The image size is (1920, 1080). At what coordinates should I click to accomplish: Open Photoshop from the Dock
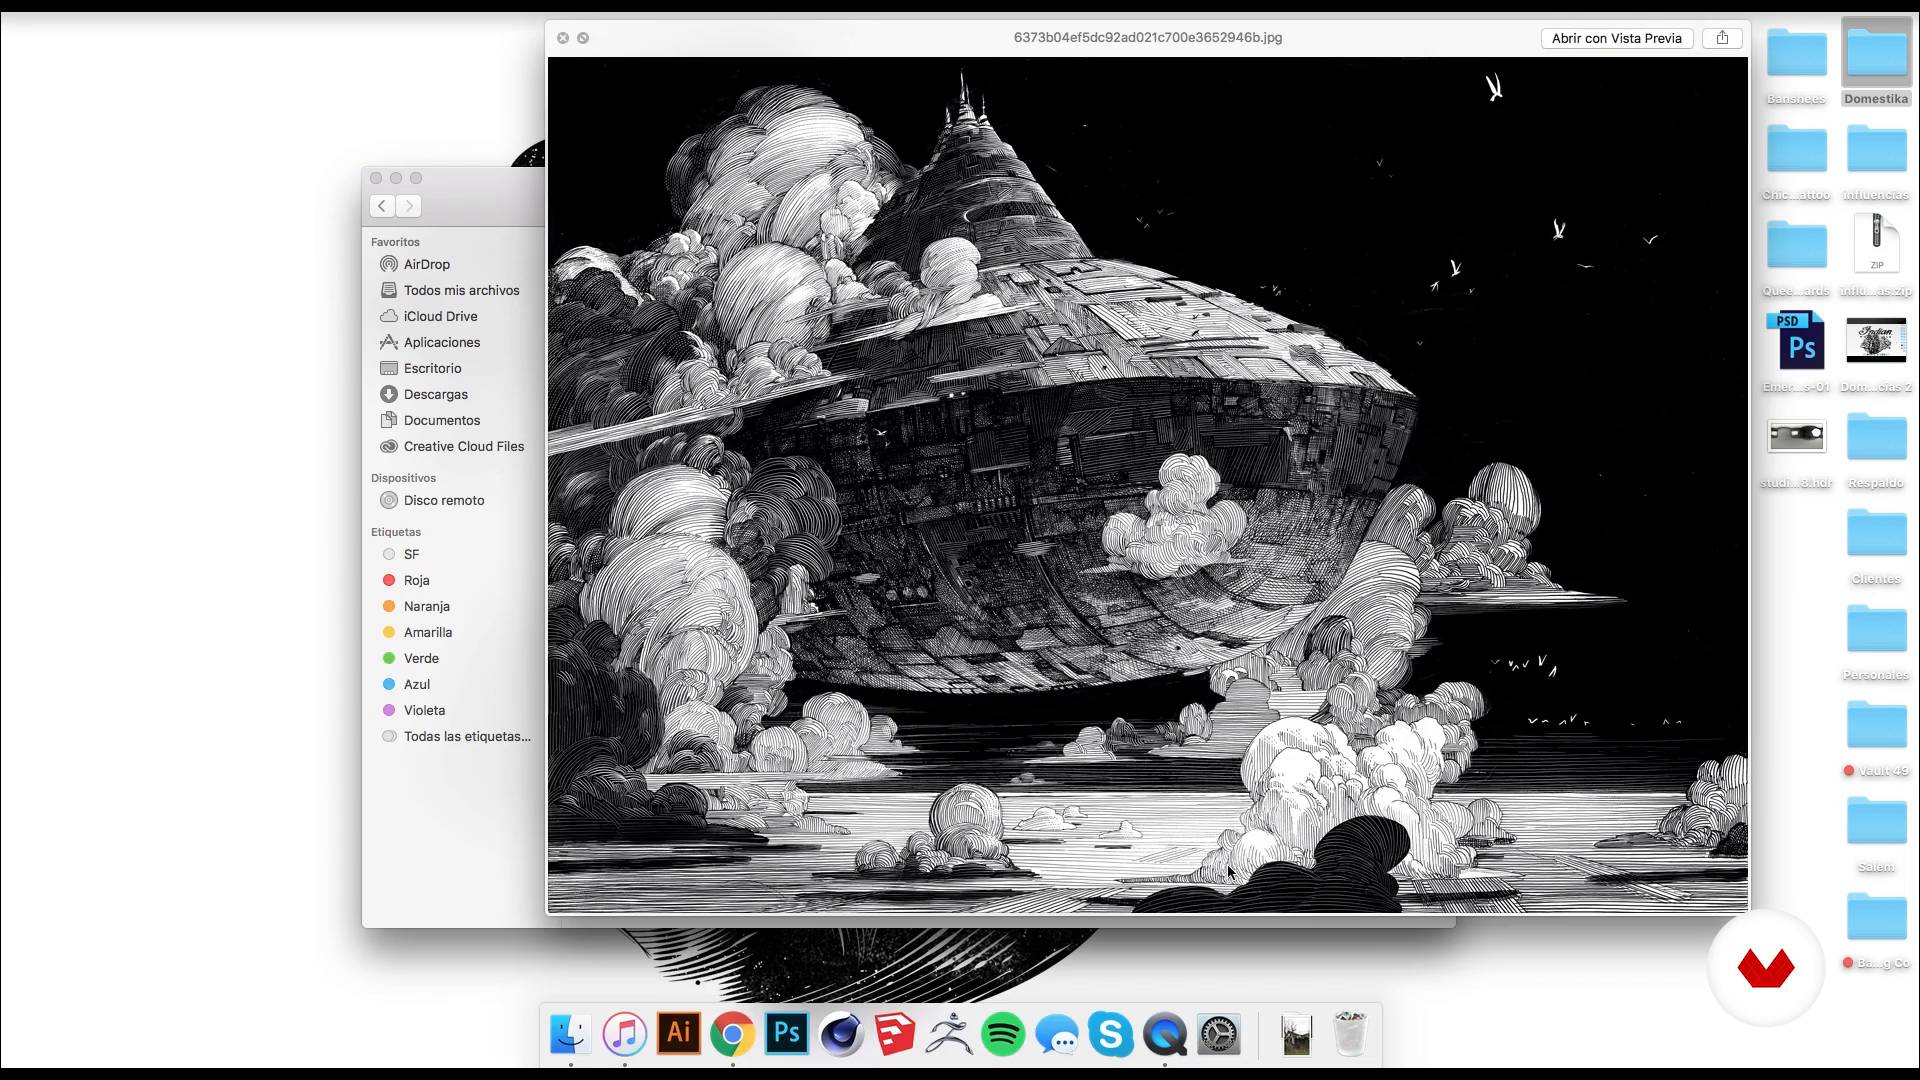tap(787, 1034)
